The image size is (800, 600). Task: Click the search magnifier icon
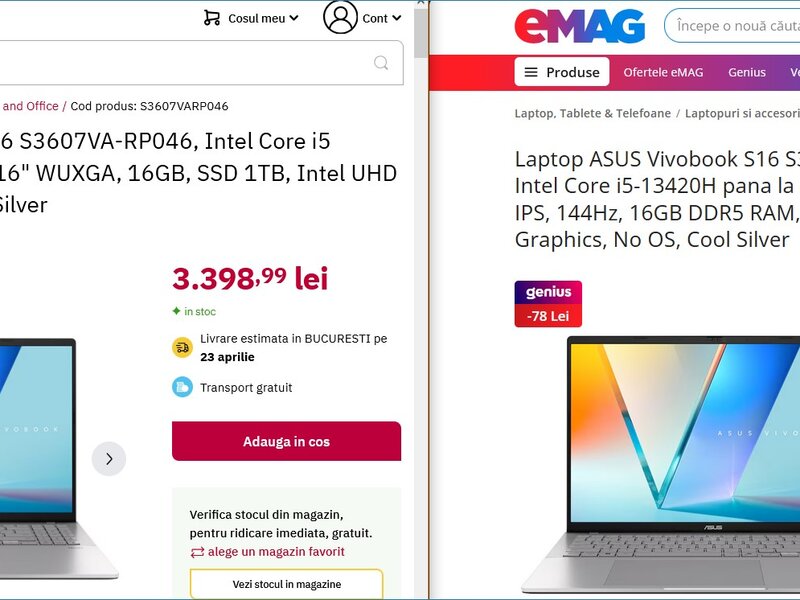point(381,63)
